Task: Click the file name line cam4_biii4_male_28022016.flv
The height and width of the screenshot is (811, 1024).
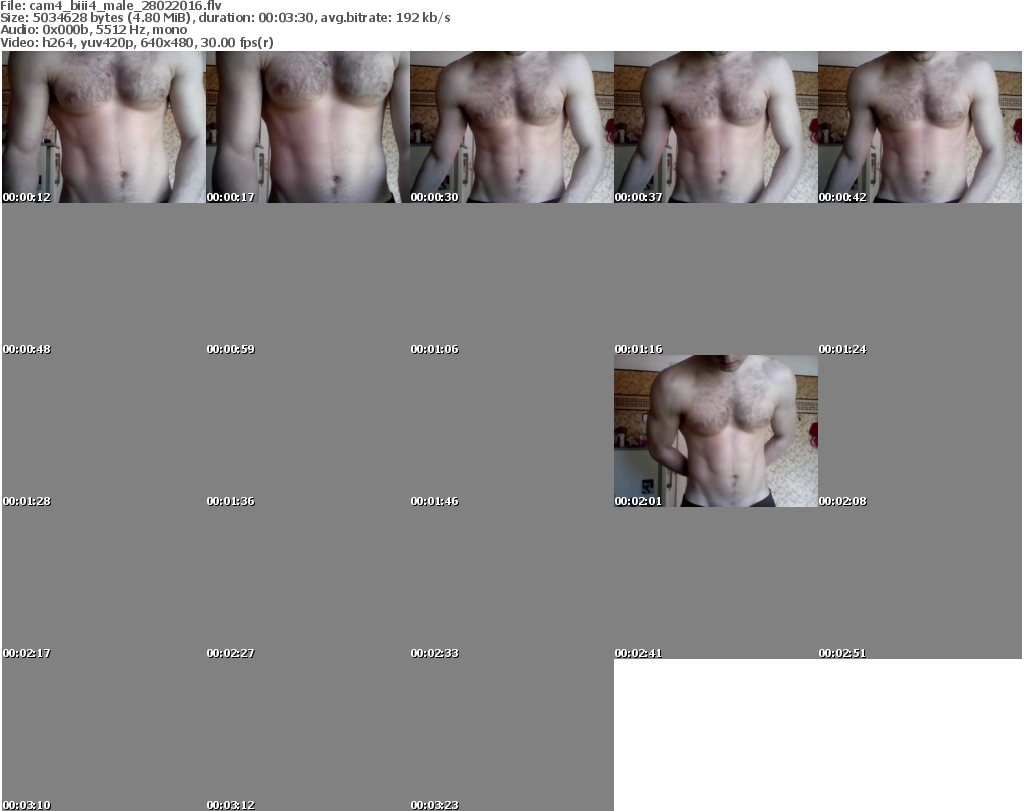Action: (x=111, y=6)
